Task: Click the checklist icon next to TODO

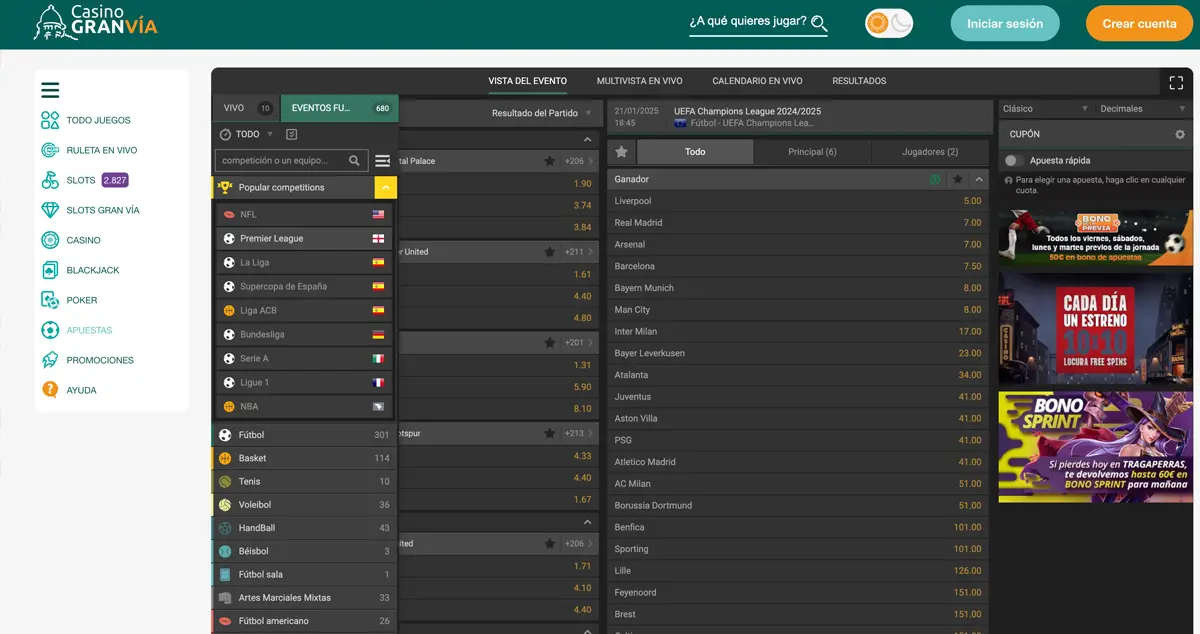Action: [x=292, y=134]
